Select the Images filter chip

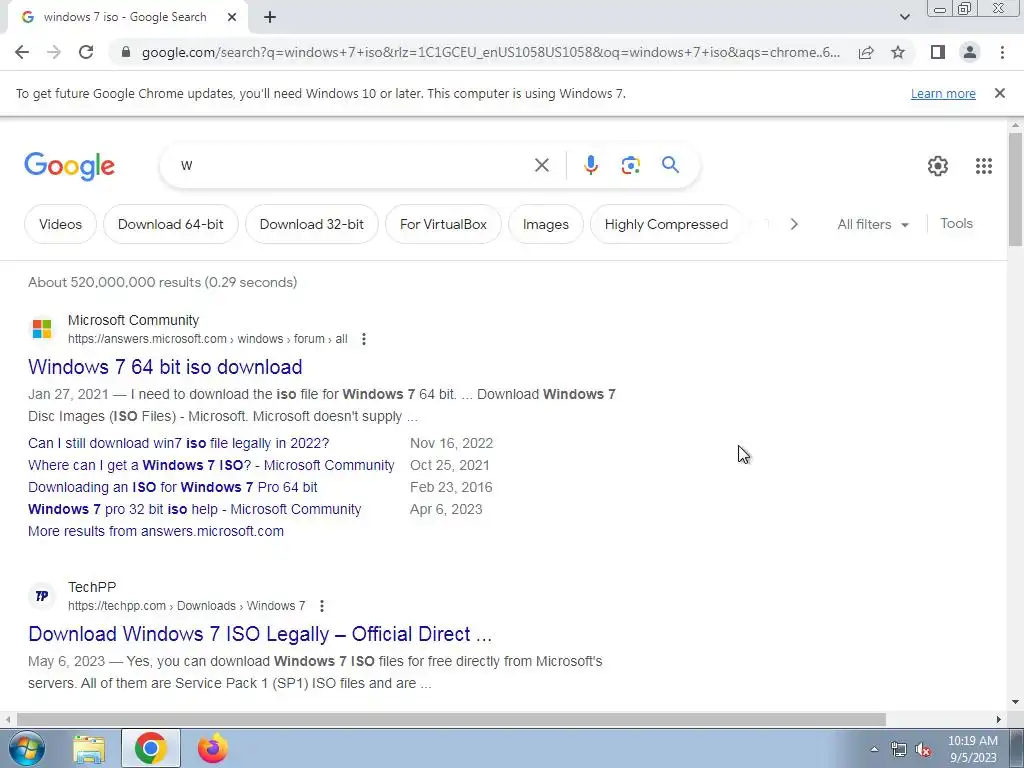click(545, 224)
